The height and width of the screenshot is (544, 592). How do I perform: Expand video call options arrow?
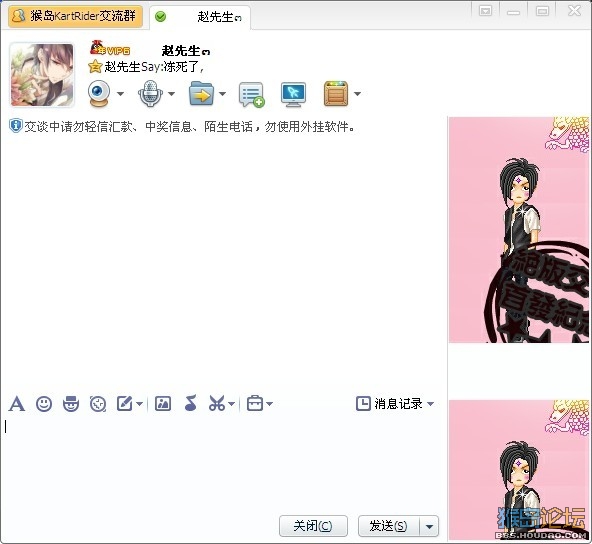(120, 94)
